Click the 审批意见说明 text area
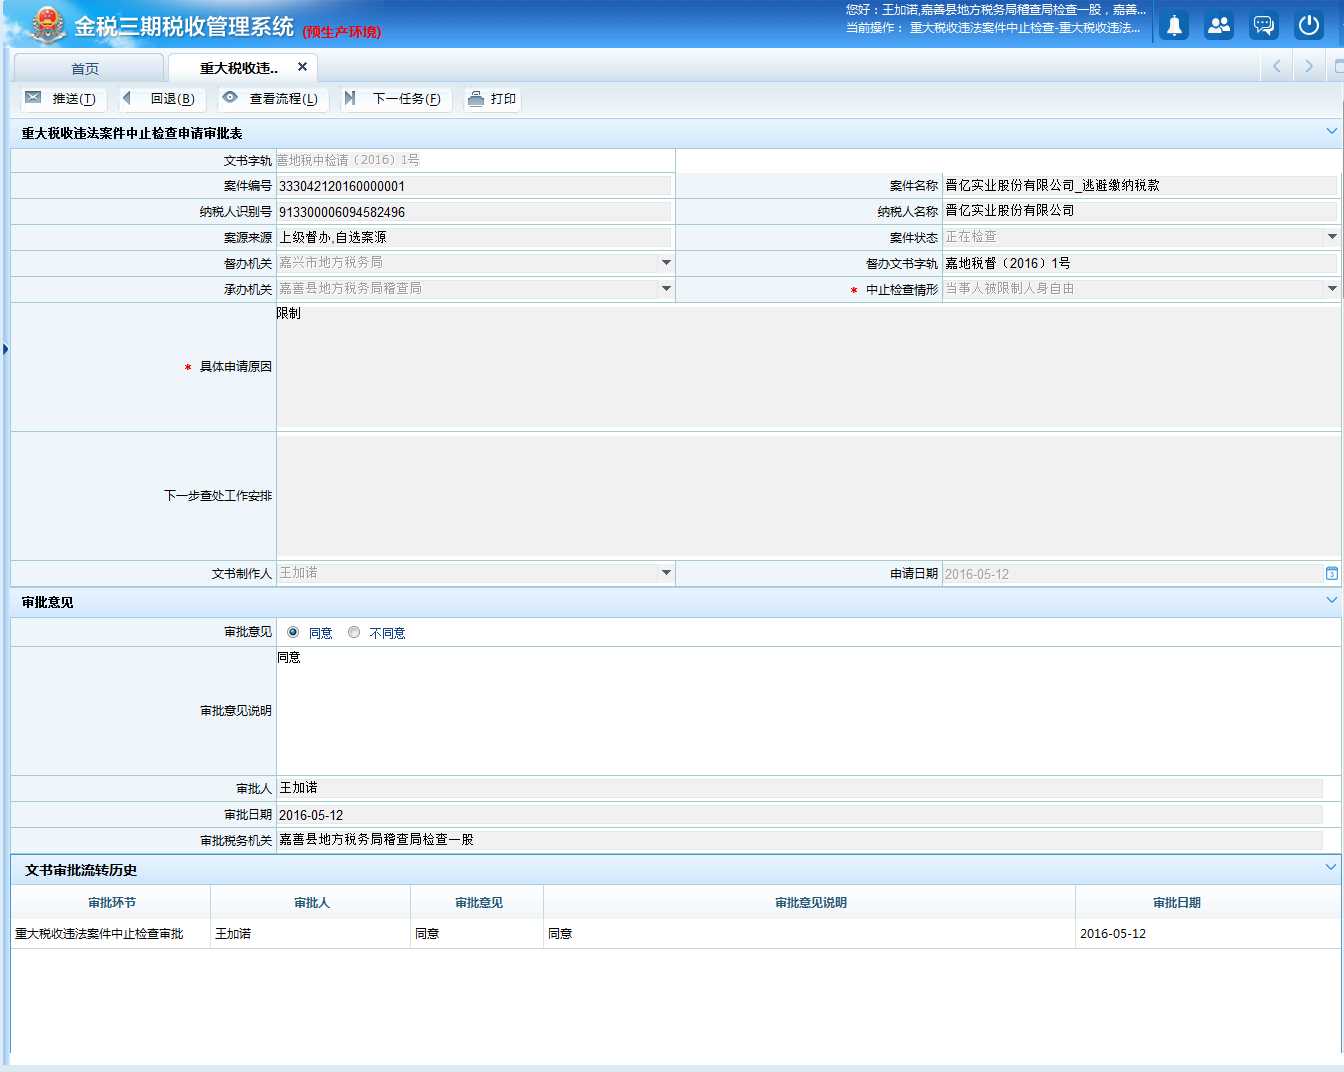 [x=808, y=710]
